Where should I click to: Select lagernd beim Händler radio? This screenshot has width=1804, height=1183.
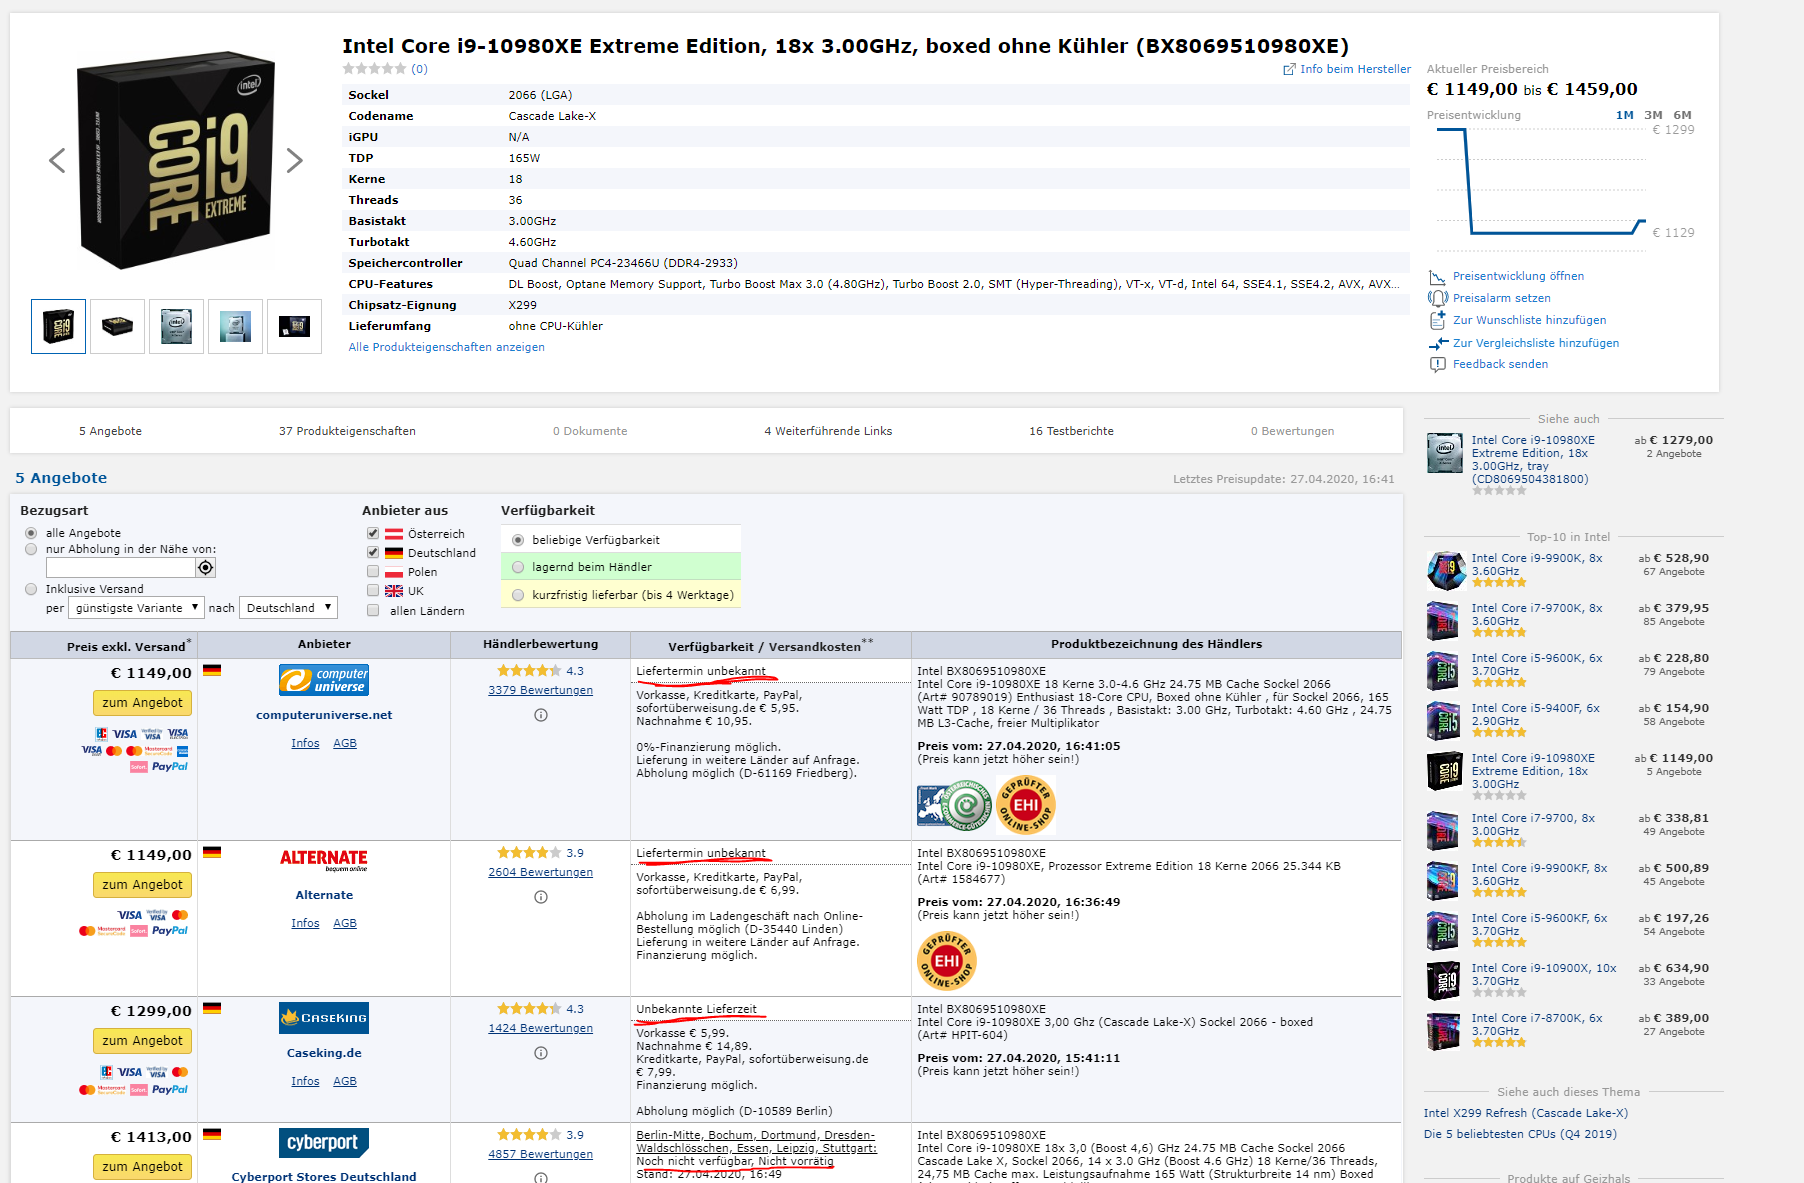(x=518, y=567)
